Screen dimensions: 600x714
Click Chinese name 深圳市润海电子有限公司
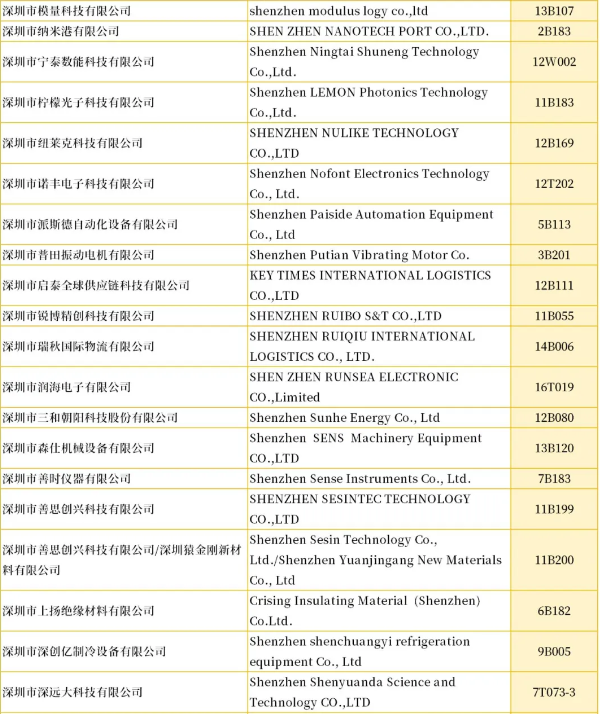point(66,387)
